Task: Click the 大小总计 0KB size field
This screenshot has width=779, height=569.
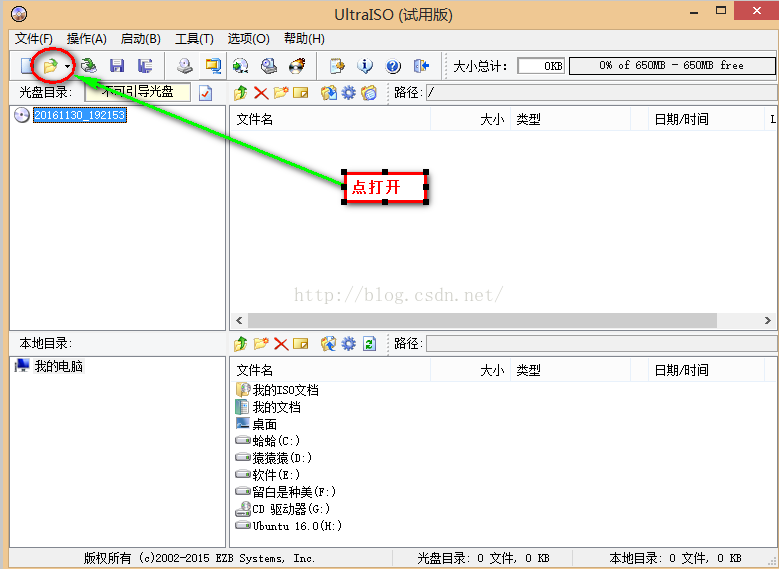Action: tap(541, 66)
